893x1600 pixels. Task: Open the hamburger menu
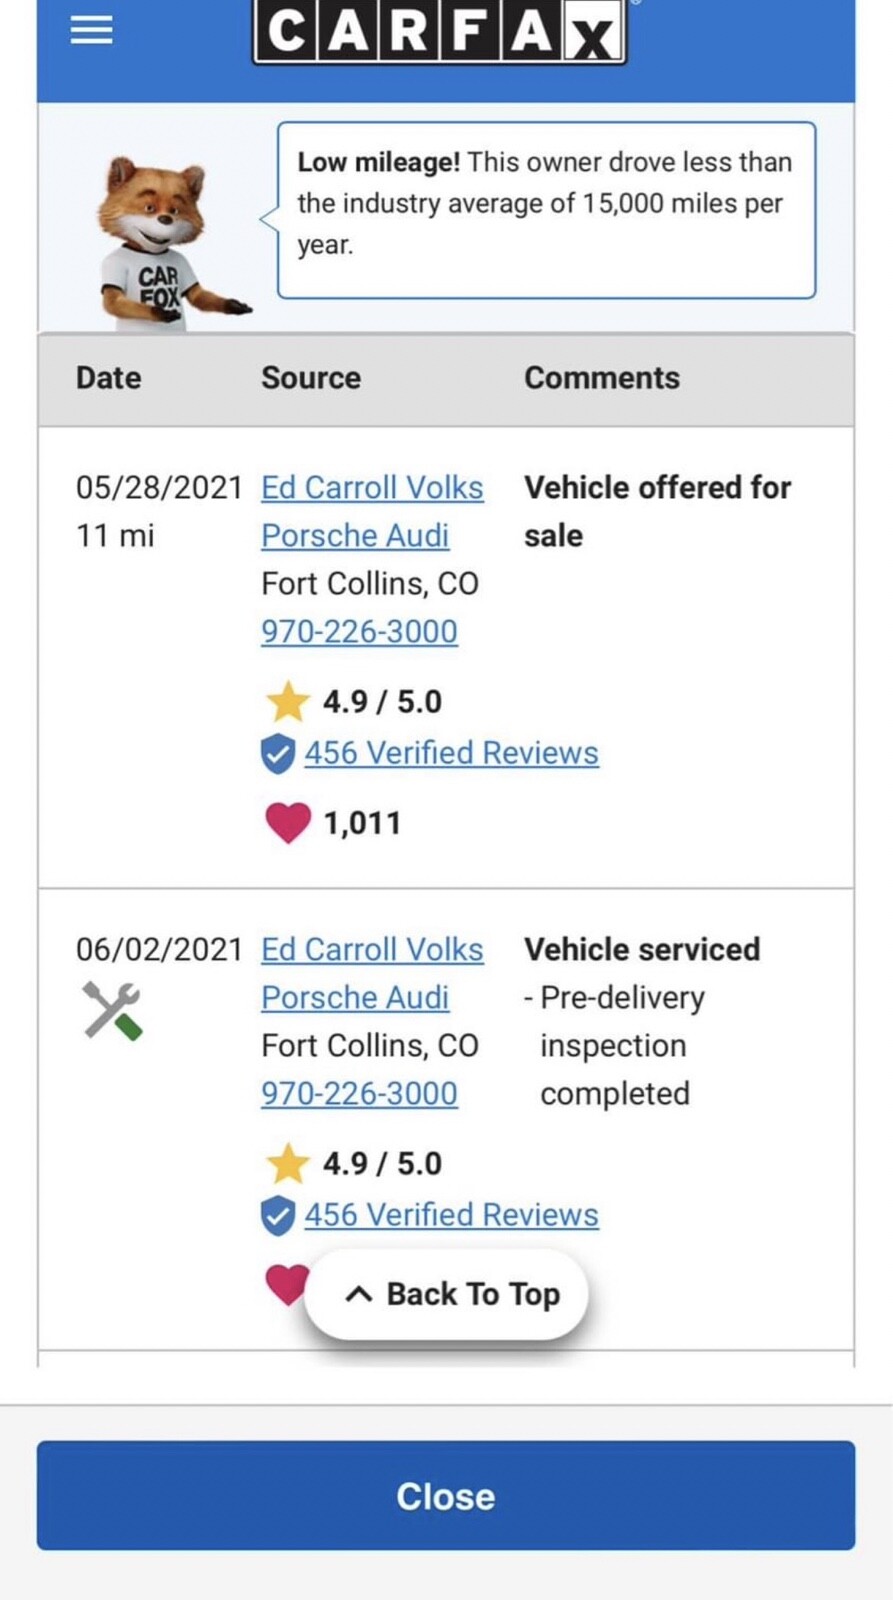[x=91, y=30]
